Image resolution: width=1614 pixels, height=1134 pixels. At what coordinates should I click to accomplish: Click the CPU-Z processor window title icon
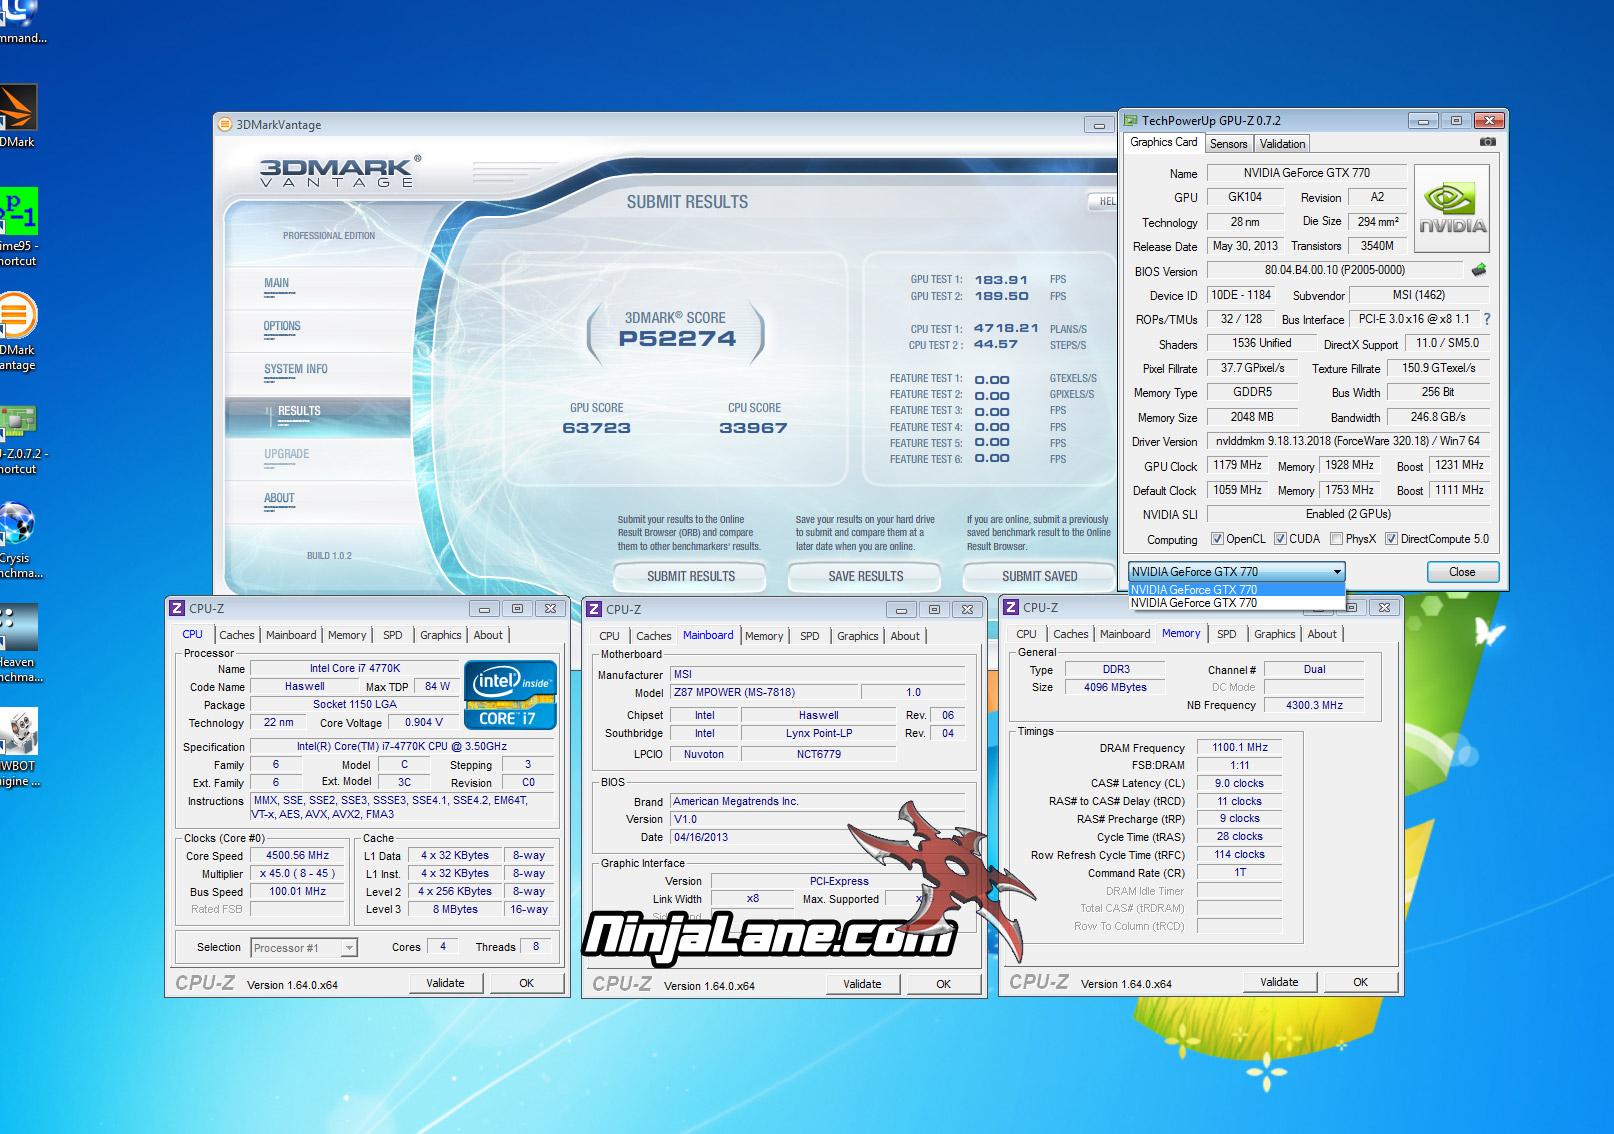pos(177,608)
